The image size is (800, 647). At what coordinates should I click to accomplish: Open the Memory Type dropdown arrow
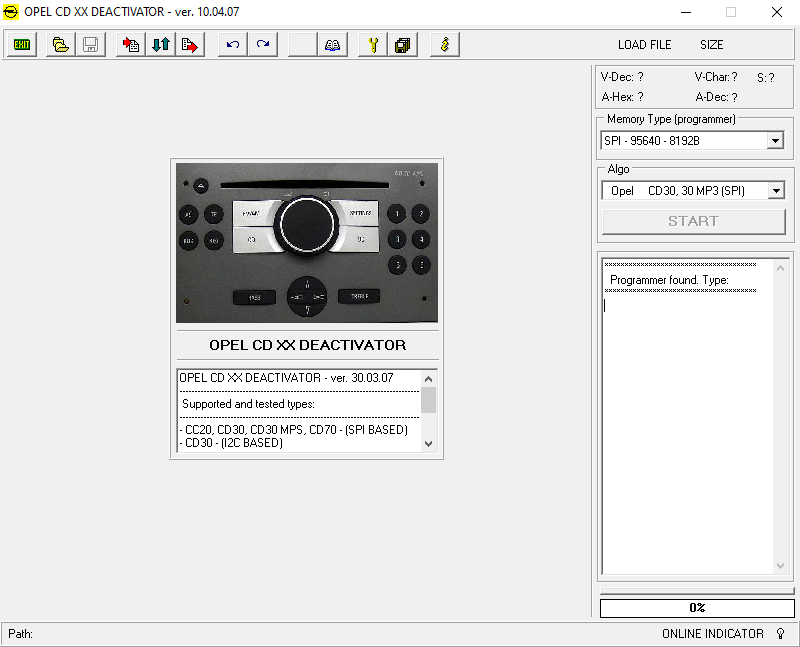775,140
